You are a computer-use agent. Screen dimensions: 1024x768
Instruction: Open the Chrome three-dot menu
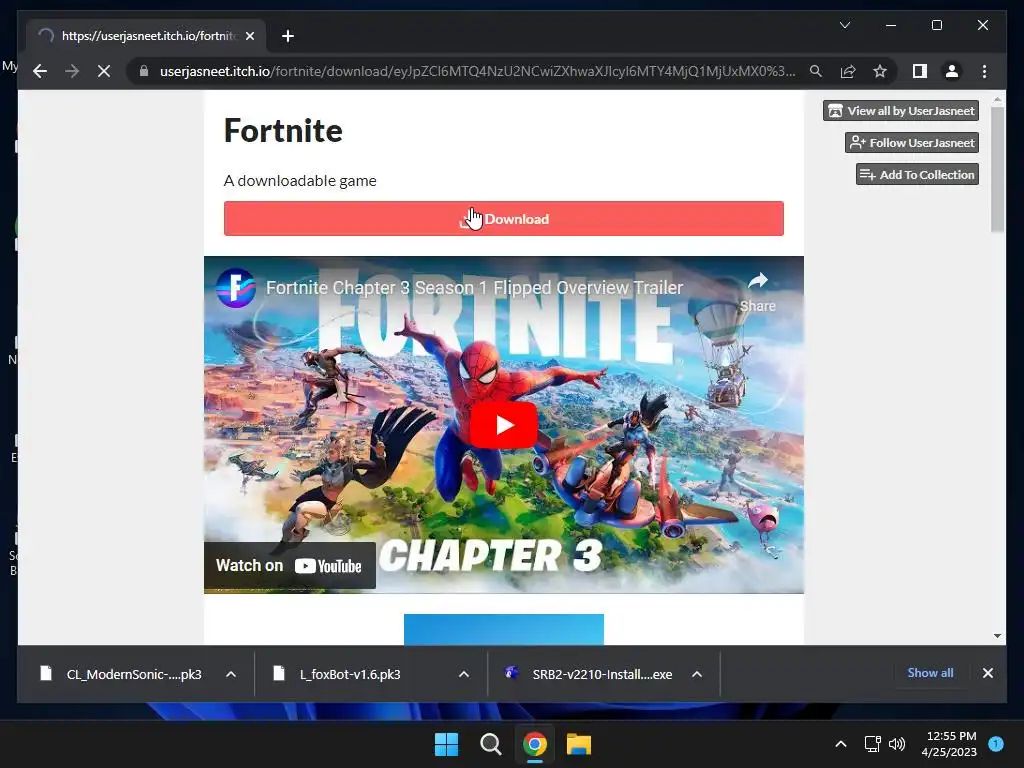click(x=984, y=71)
